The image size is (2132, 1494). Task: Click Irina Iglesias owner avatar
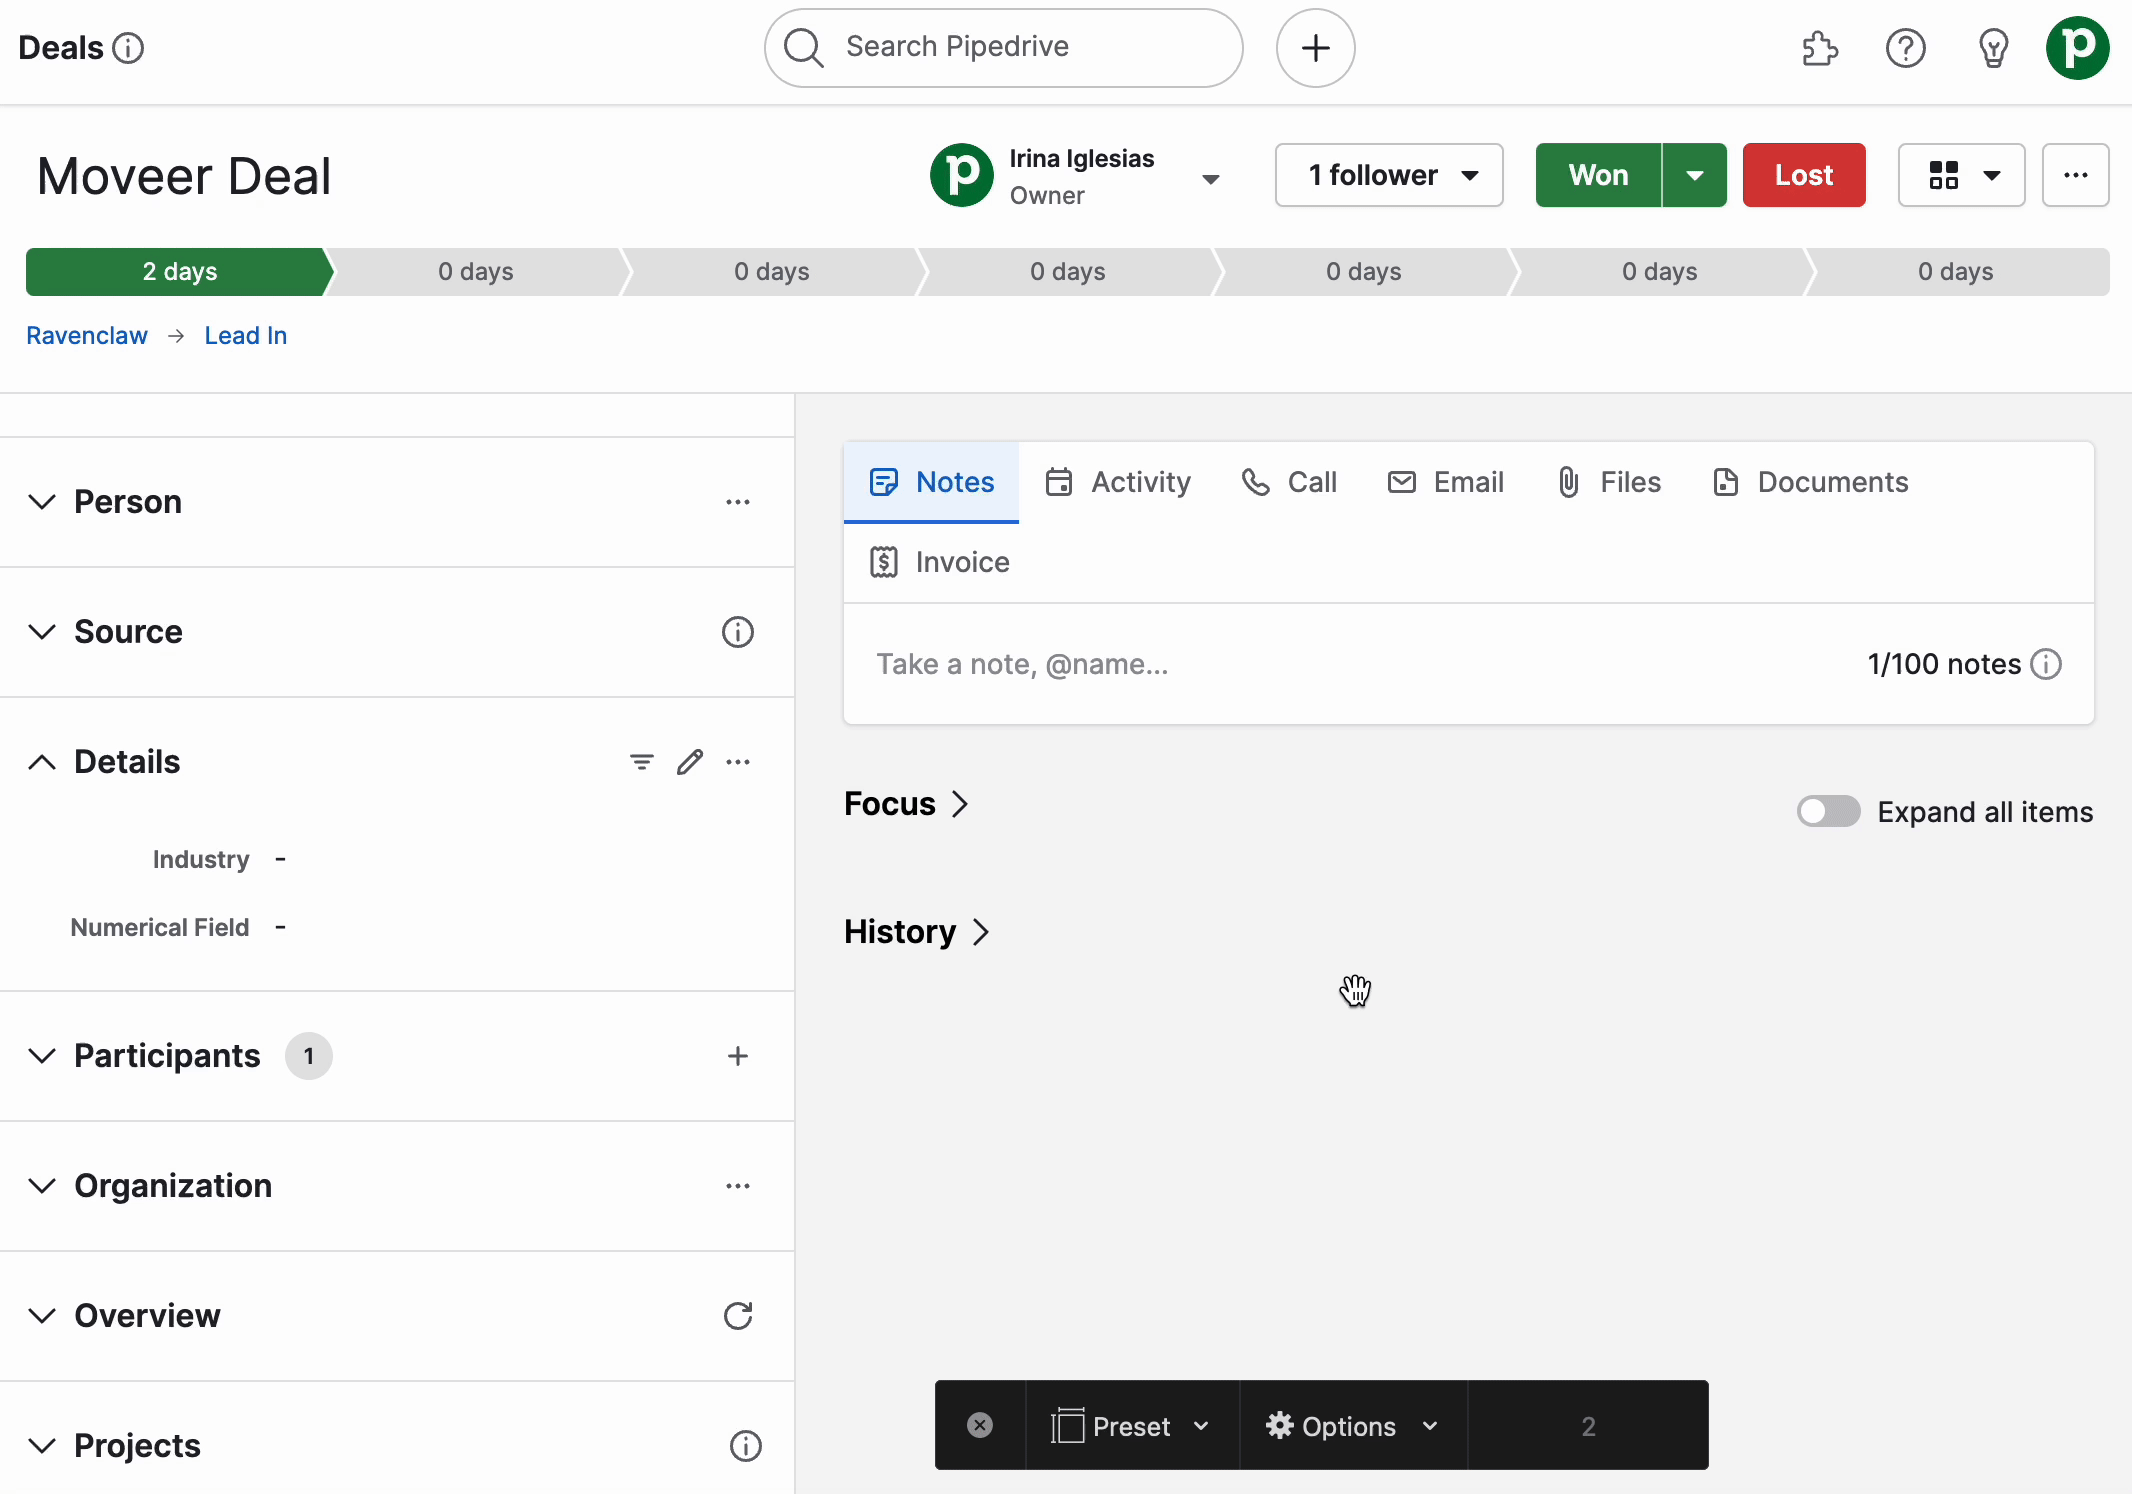coord(961,175)
